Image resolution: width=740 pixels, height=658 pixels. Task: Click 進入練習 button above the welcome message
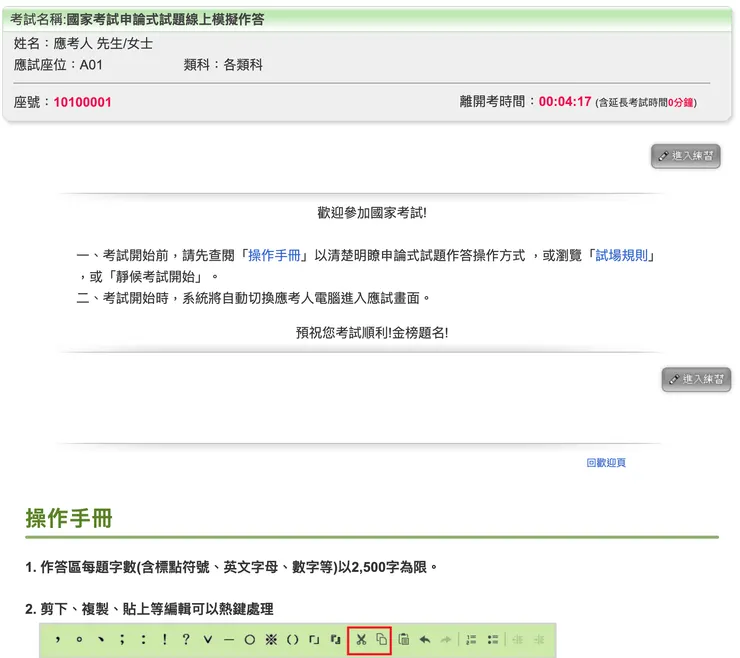click(686, 156)
